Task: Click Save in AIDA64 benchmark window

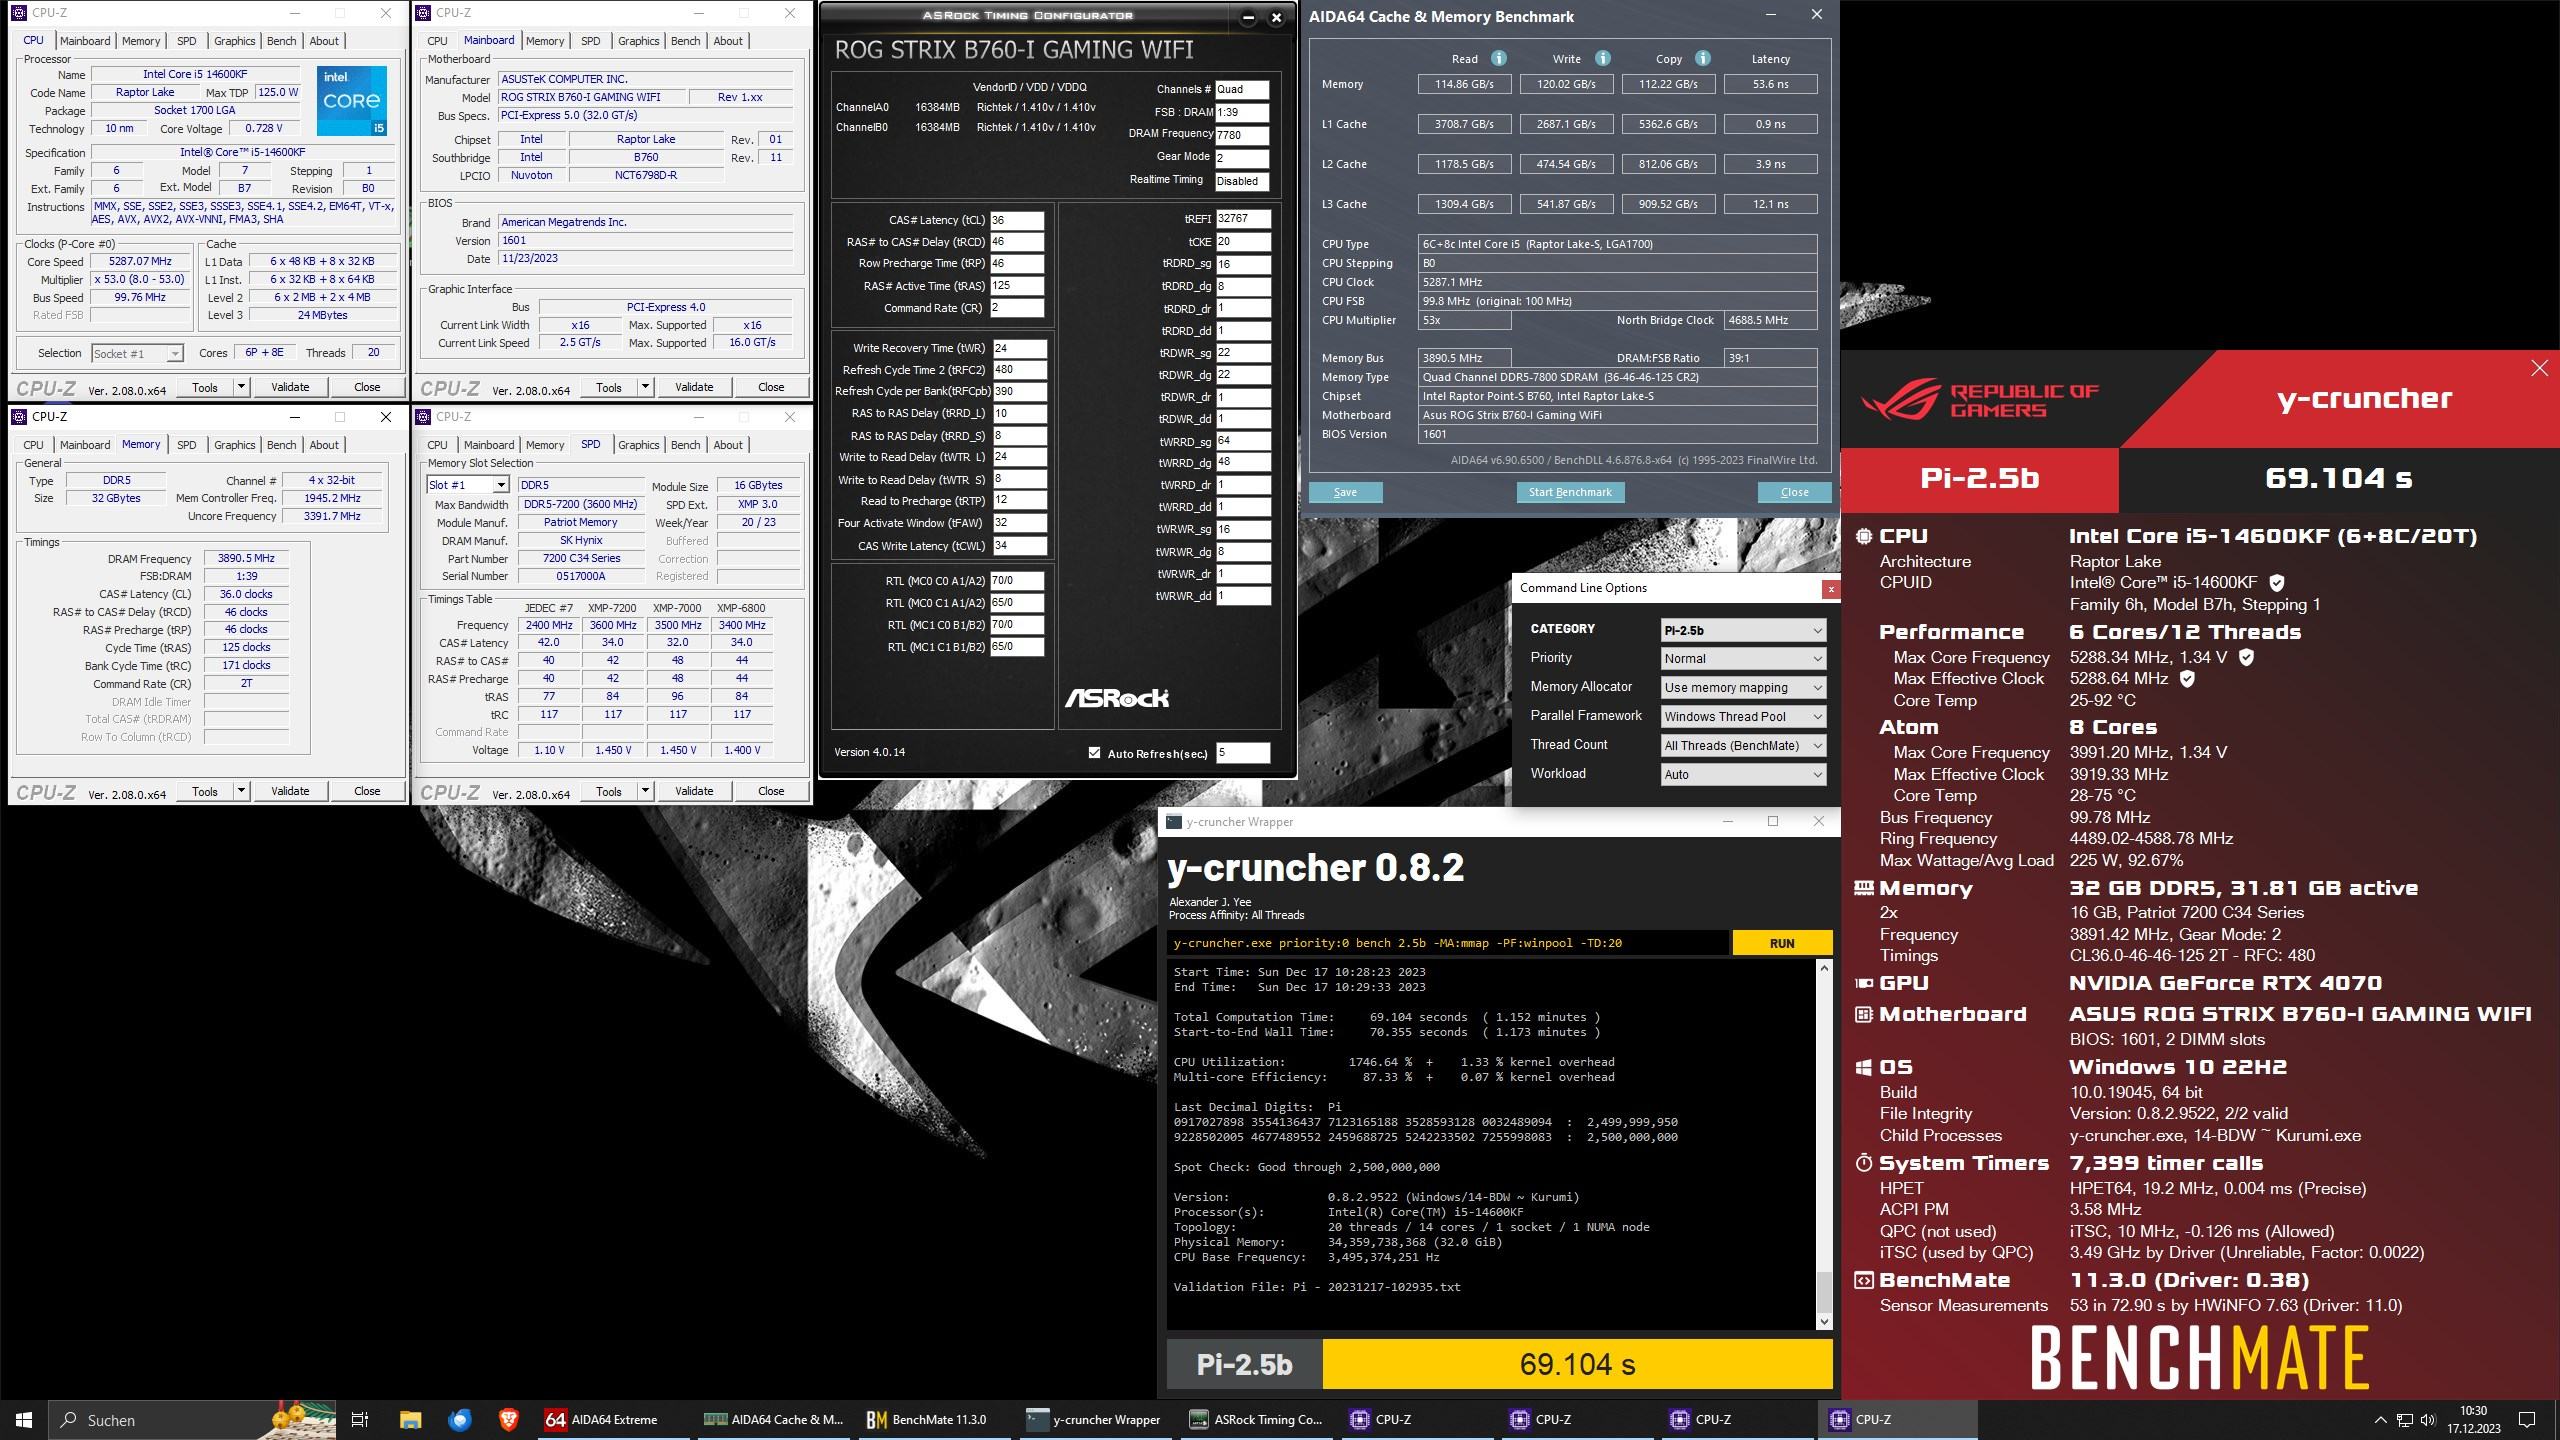Action: click(x=1345, y=492)
